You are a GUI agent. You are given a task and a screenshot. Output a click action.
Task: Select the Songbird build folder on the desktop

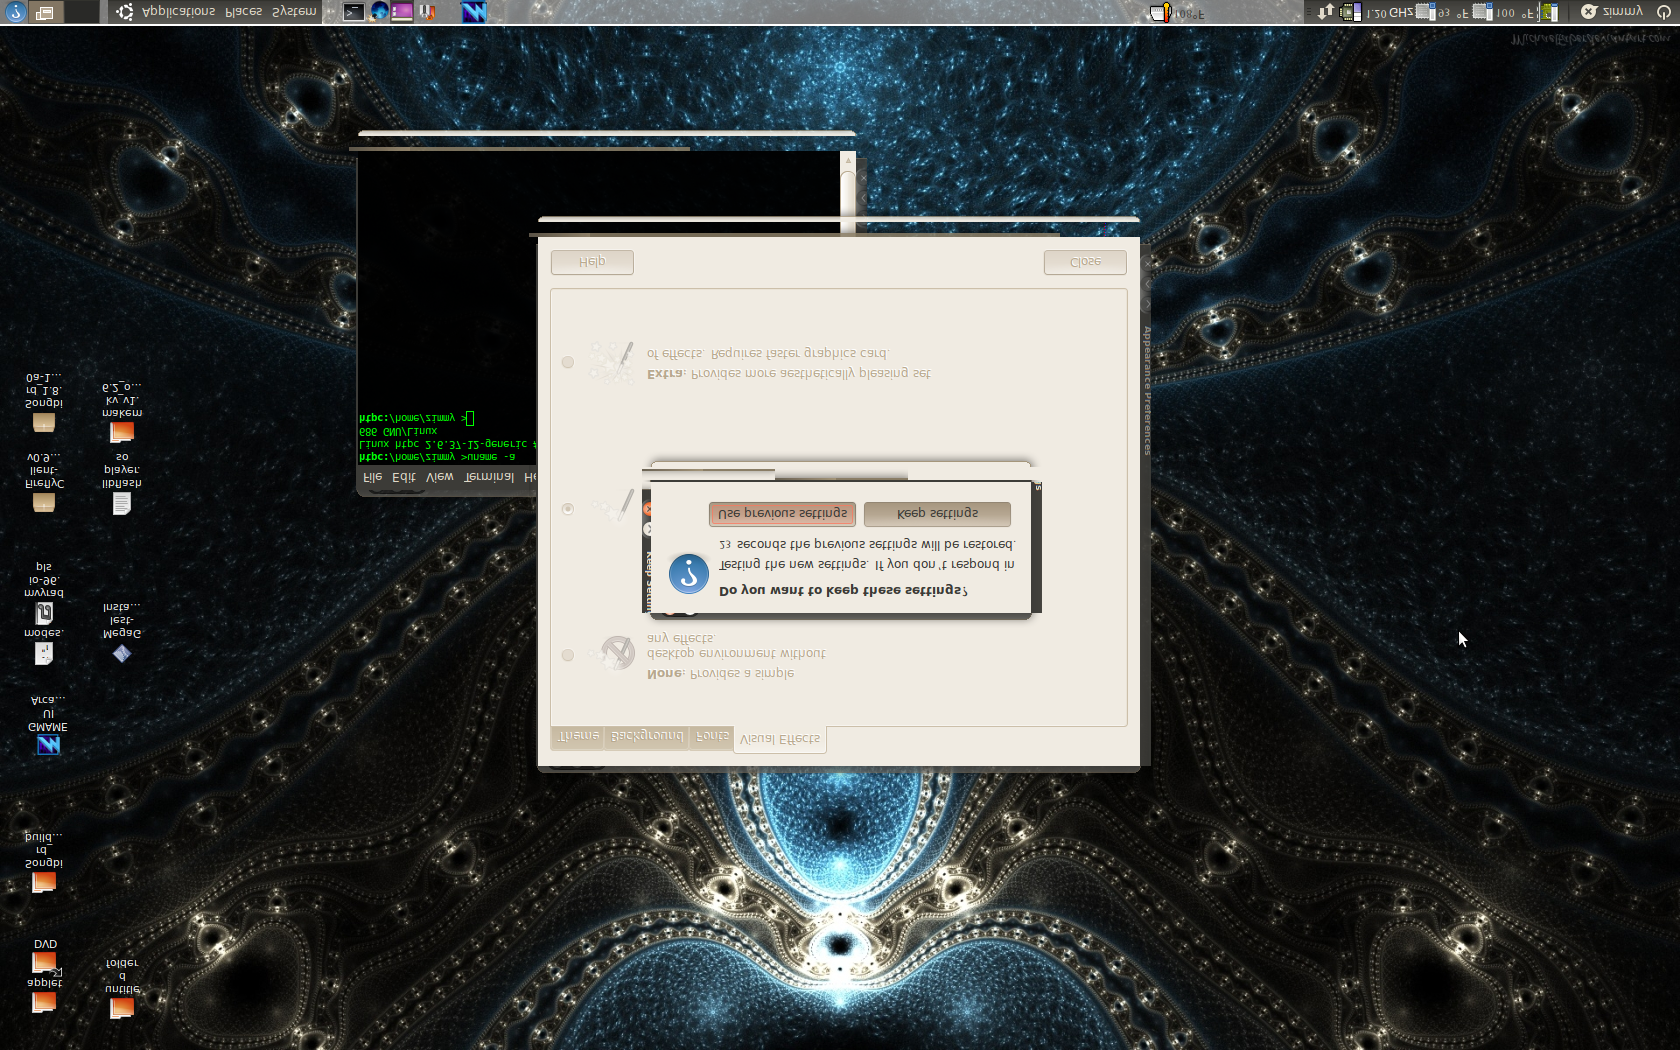click(x=43, y=882)
